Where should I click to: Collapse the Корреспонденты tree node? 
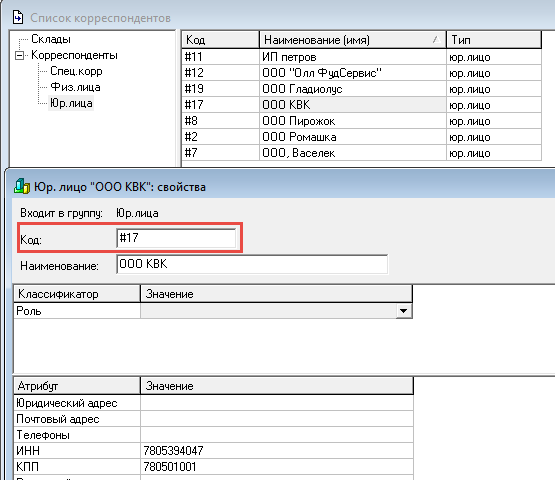point(20,56)
